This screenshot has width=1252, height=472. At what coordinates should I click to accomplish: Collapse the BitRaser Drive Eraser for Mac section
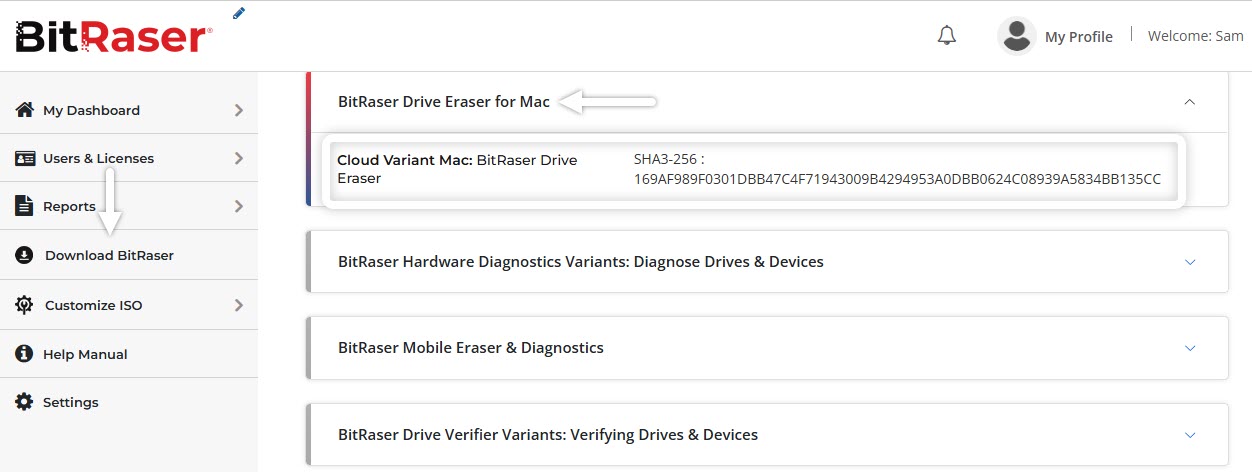pyautogui.click(x=1189, y=102)
